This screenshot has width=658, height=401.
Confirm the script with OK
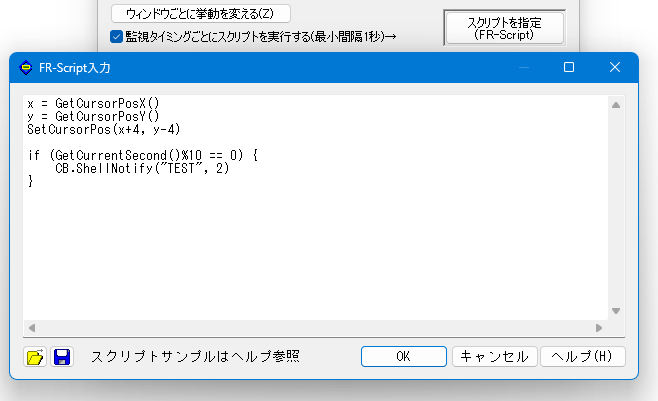403,356
